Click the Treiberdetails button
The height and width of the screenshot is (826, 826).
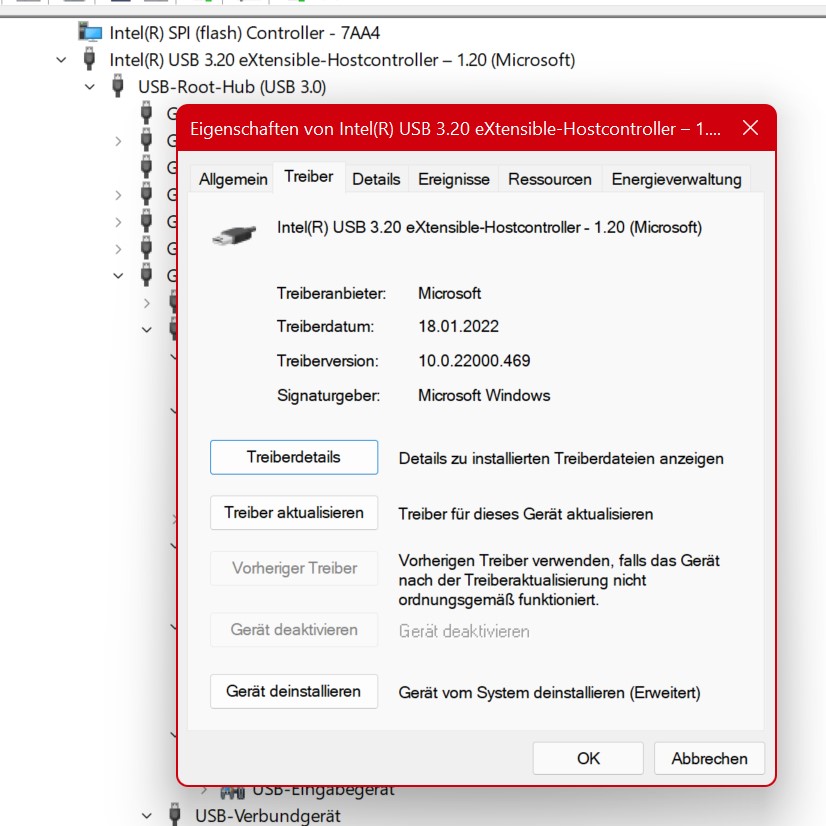294,457
